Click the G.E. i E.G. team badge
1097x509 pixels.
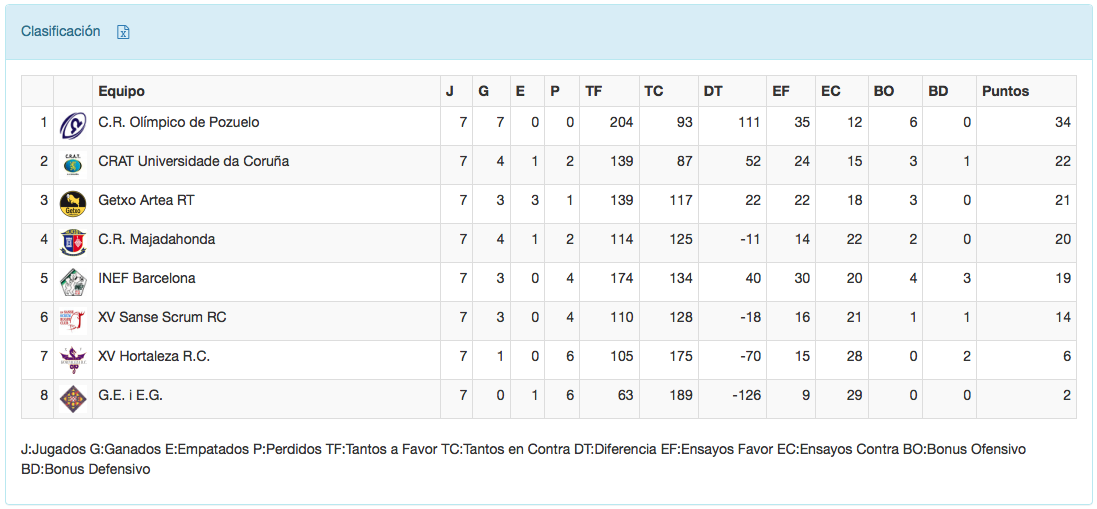tap(73, 398)
